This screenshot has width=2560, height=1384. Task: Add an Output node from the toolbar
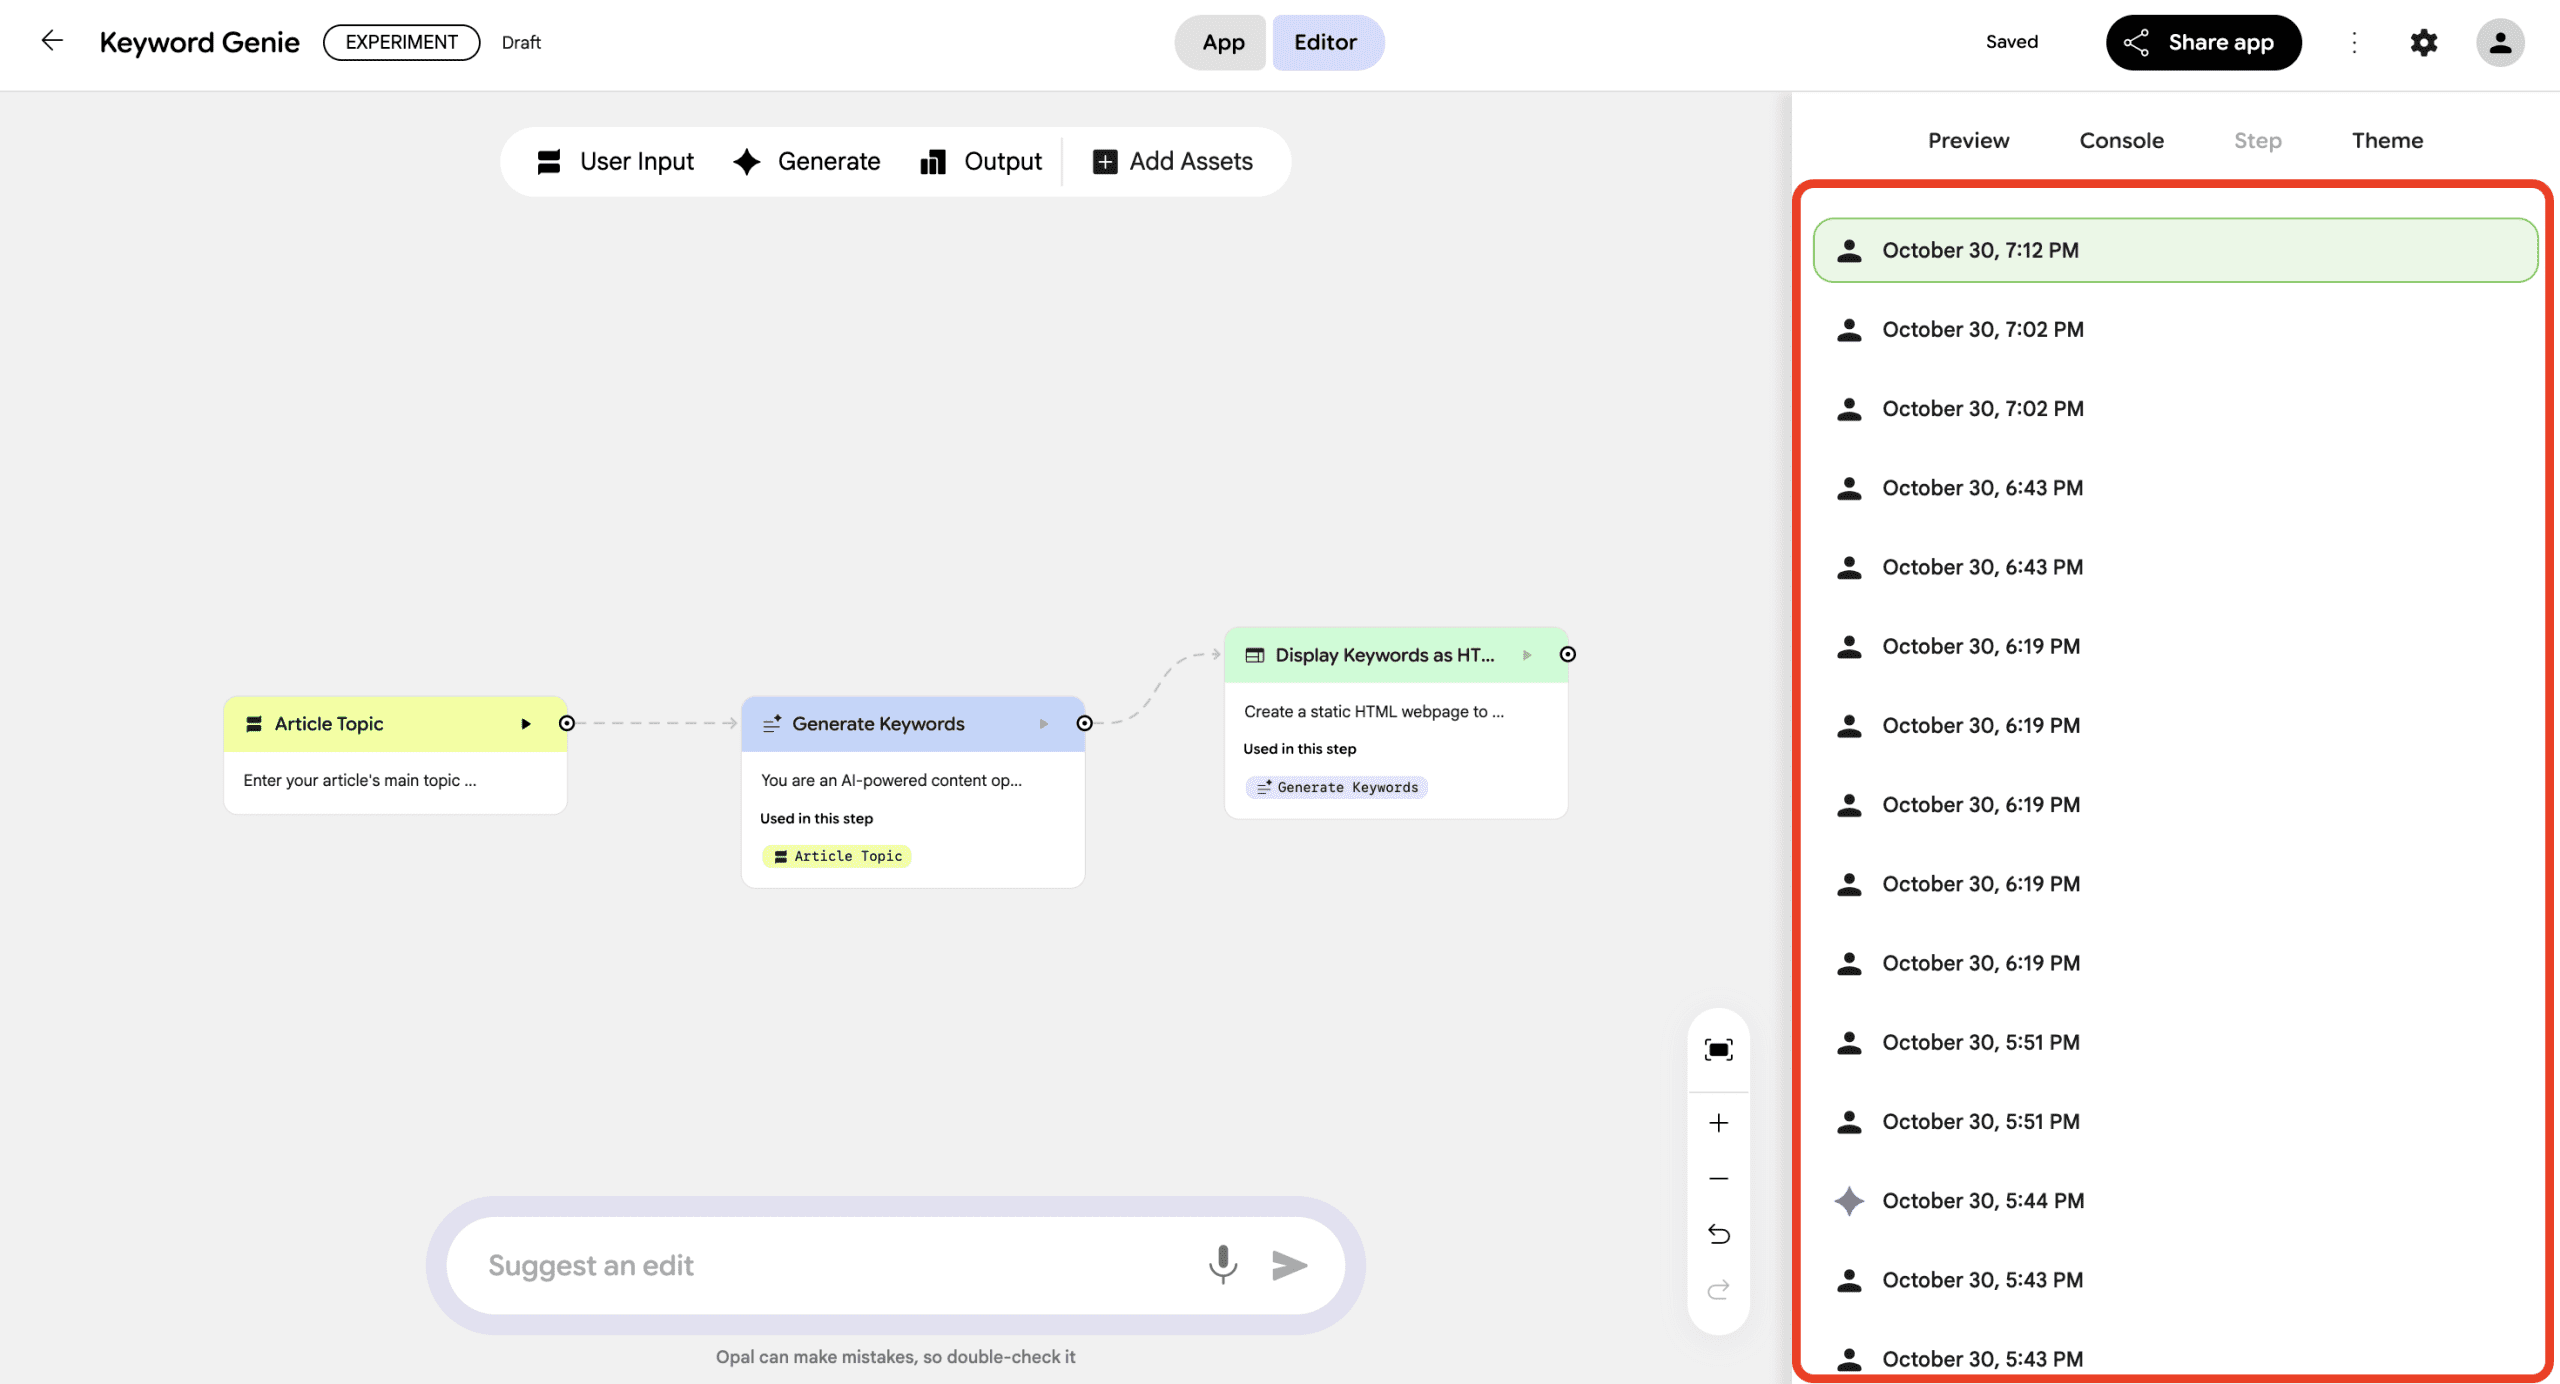981,161
